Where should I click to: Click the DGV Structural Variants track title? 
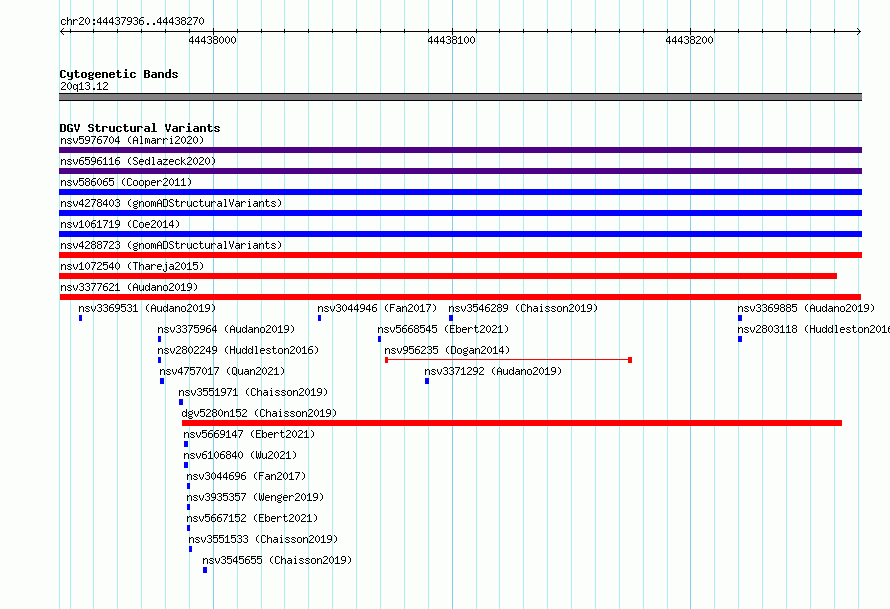point(140,128)
